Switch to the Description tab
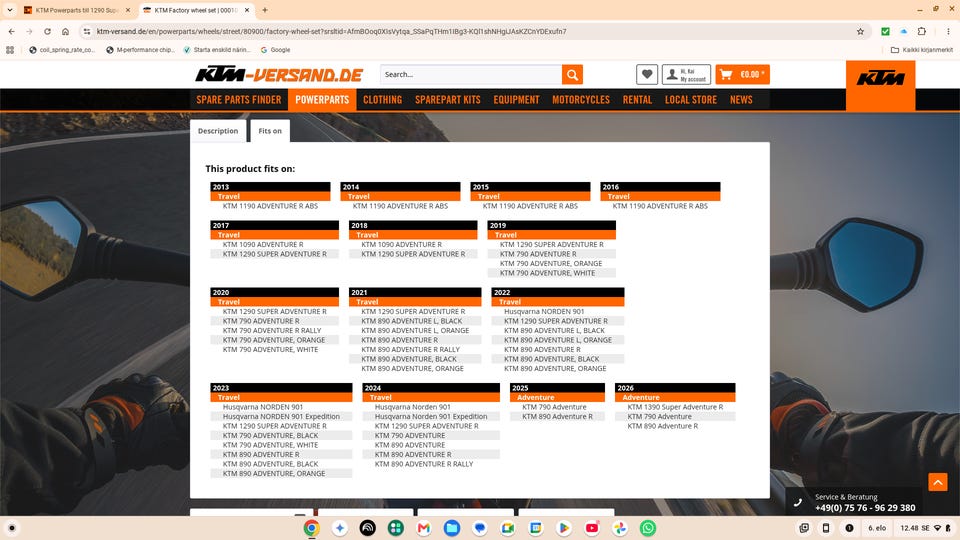The image size is (960, 540). pos(218,131)
